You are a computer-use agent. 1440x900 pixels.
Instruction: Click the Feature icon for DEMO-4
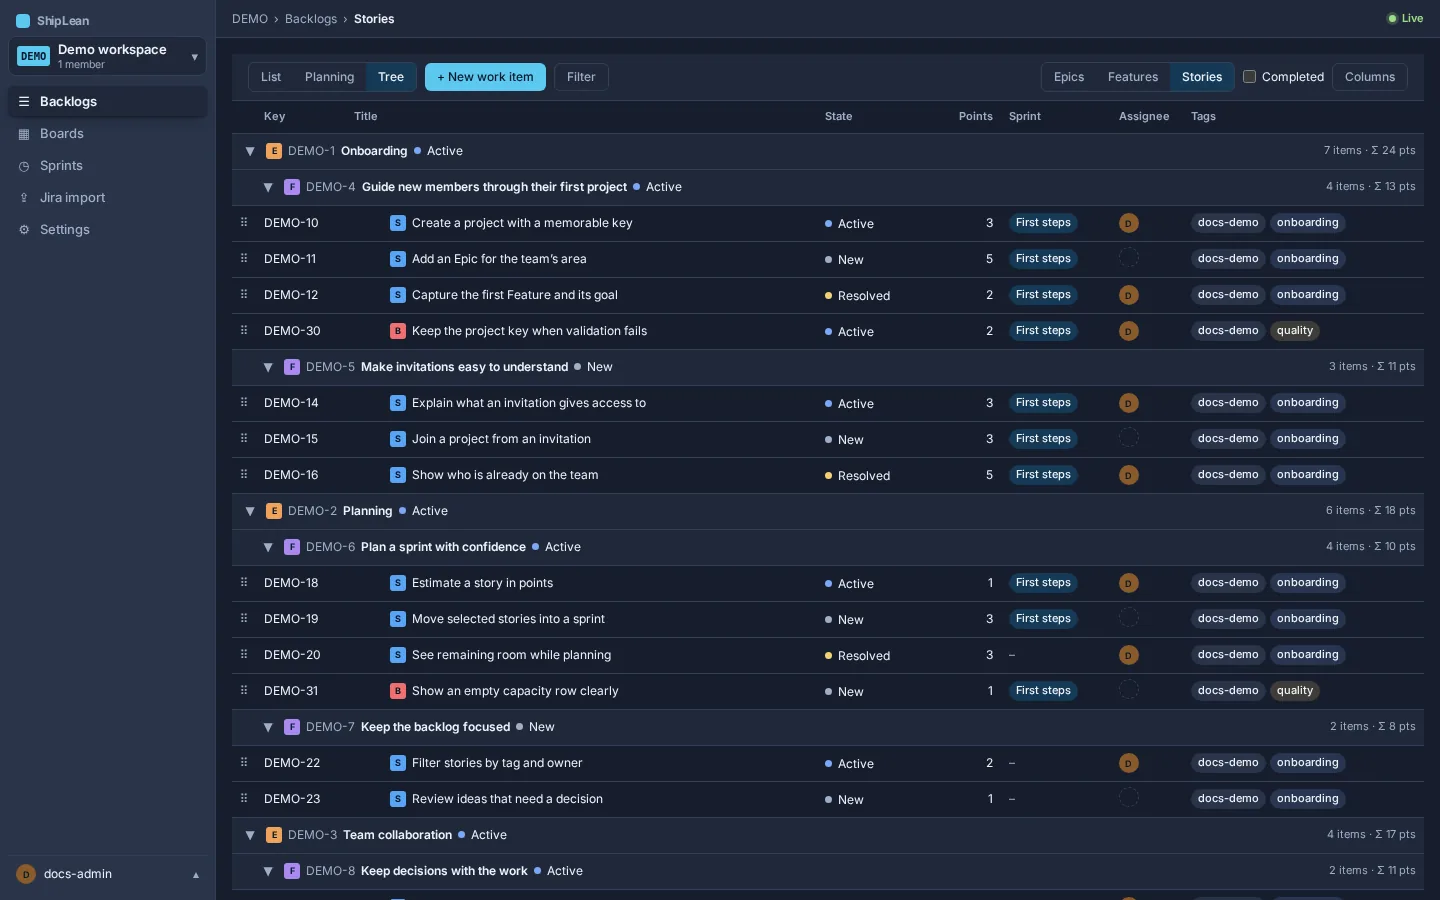click(292, 187)
